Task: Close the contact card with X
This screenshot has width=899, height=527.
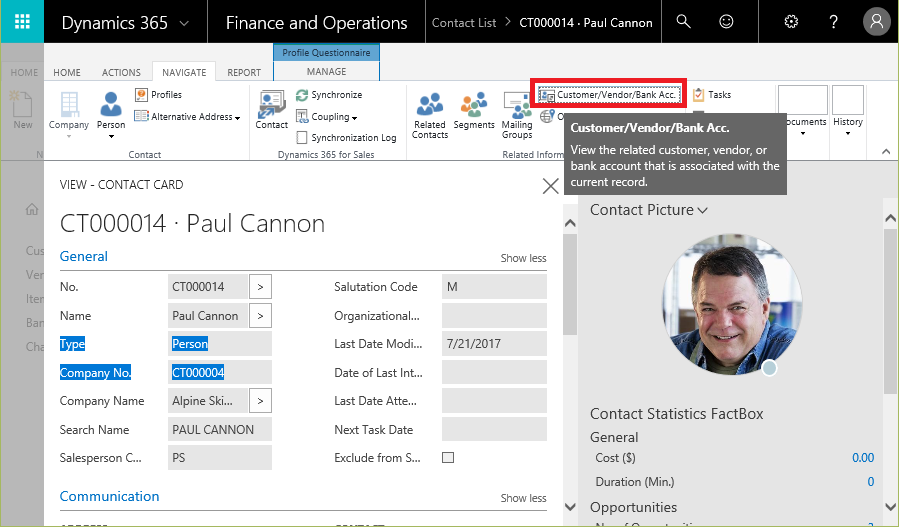Action: 550,186
